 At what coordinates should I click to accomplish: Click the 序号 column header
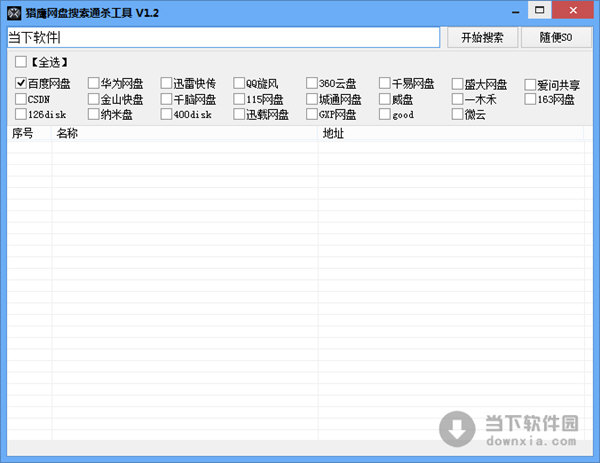[x=29, y=133]
